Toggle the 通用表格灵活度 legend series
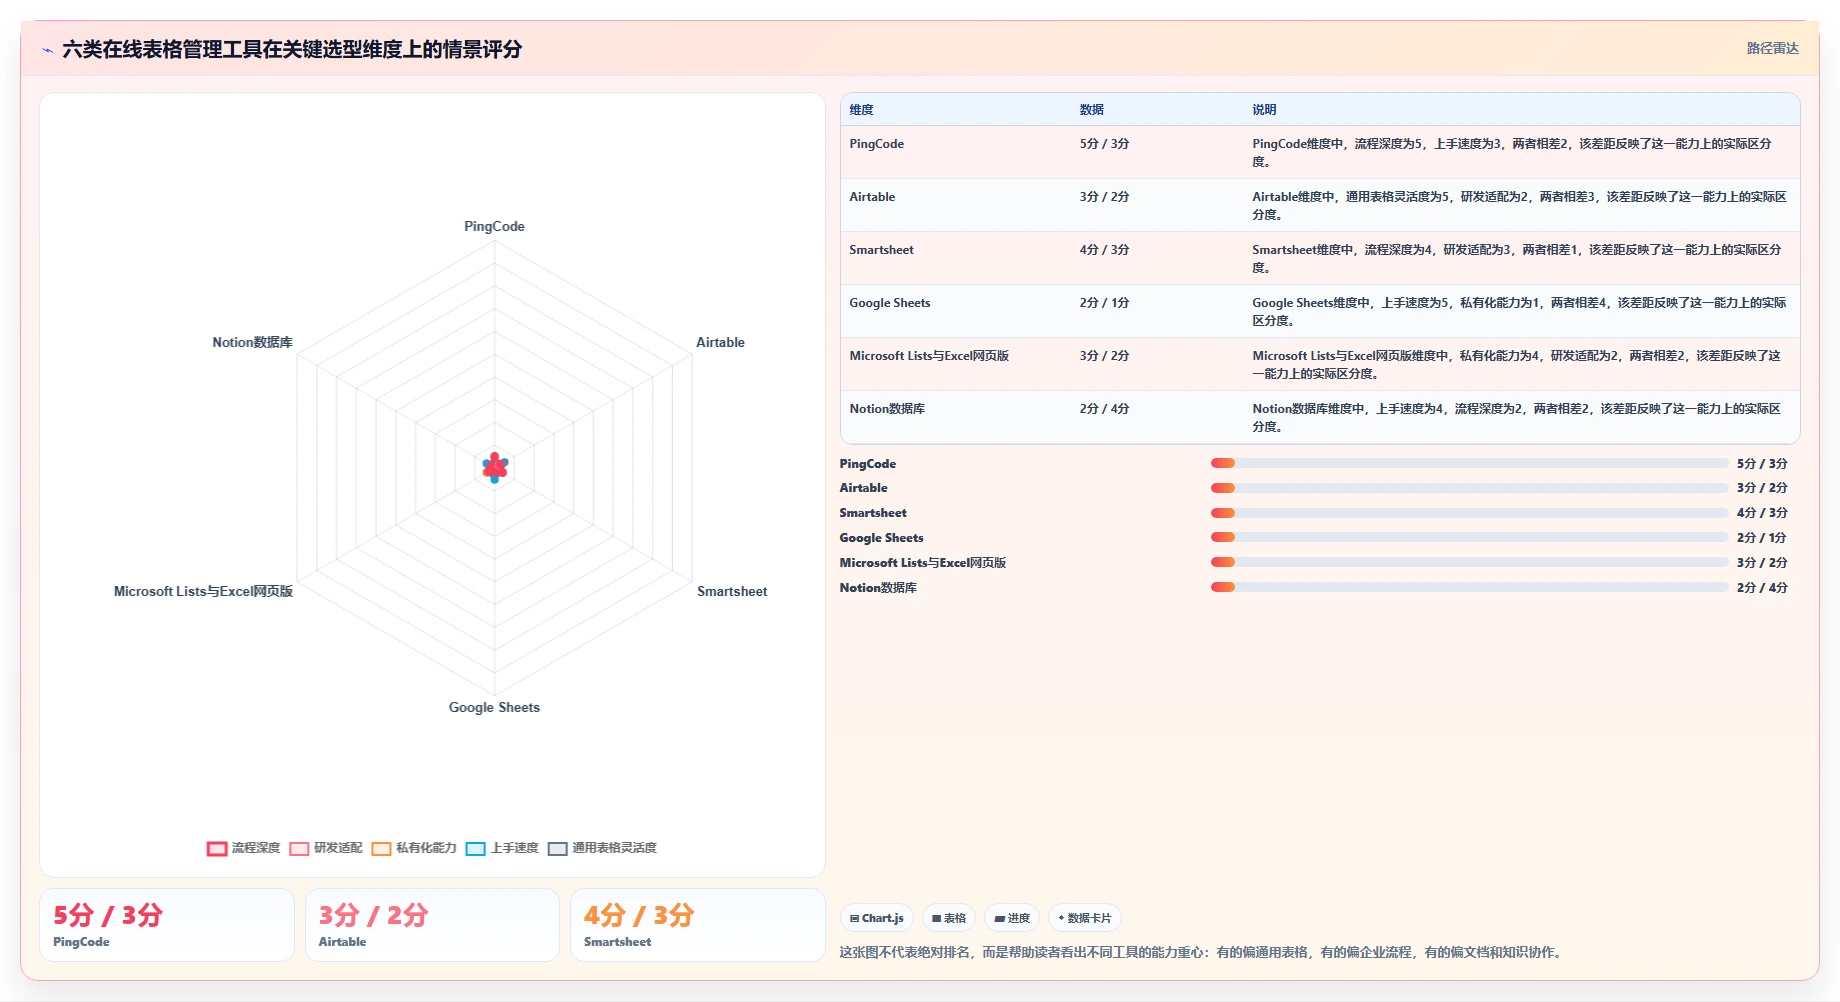The image size is (1840, 1002). pyautogui.click(x=602, y=848)
